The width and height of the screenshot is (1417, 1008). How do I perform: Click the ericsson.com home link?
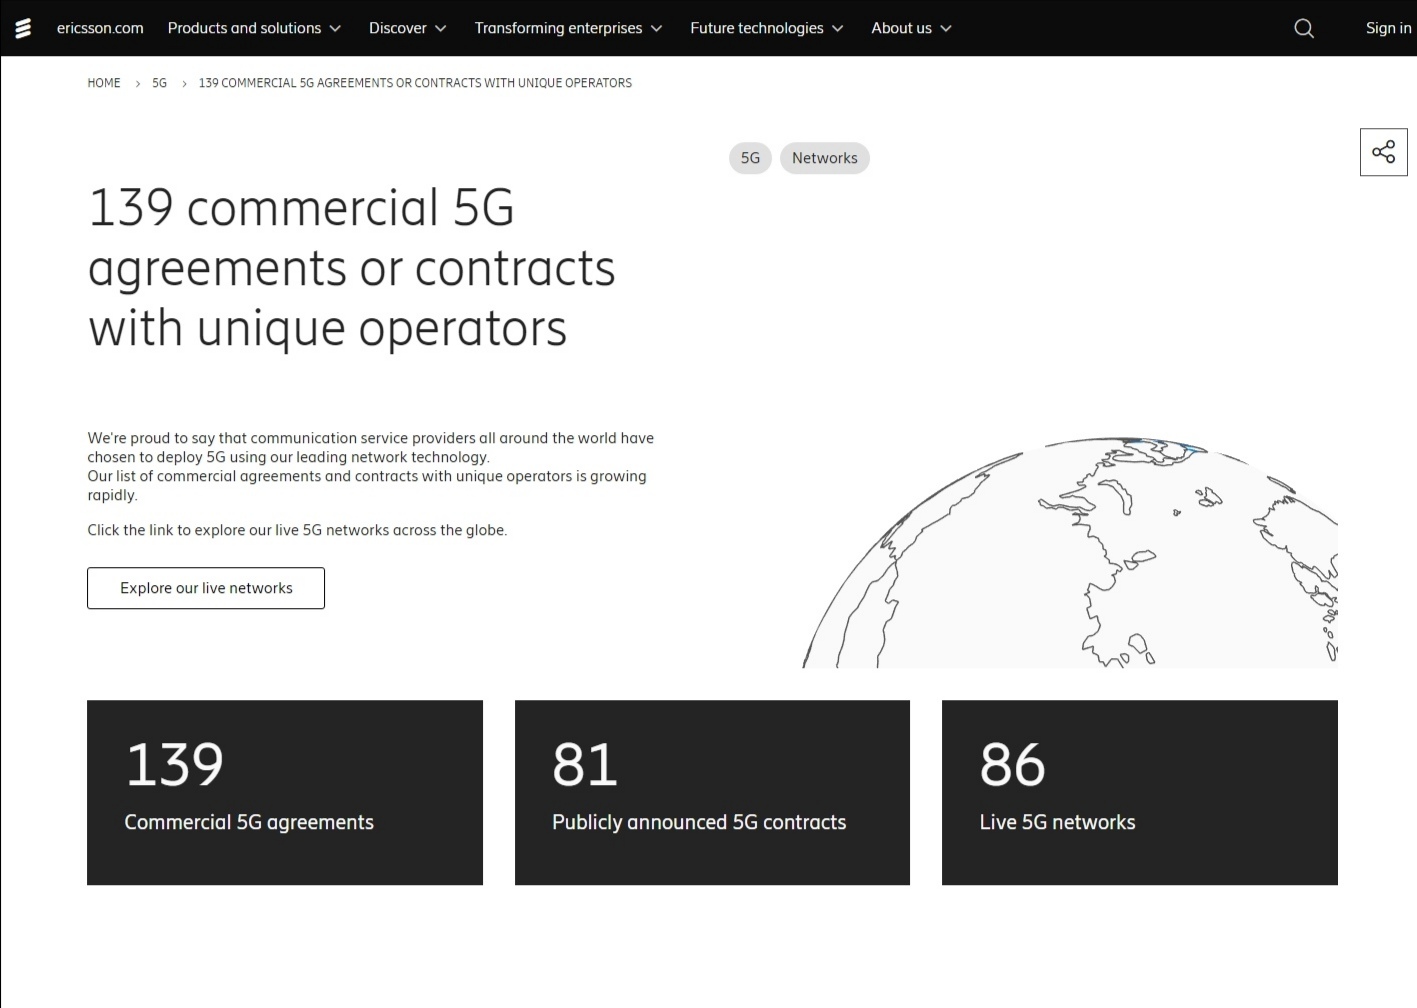pyautogui.click(x=100, y=28)
